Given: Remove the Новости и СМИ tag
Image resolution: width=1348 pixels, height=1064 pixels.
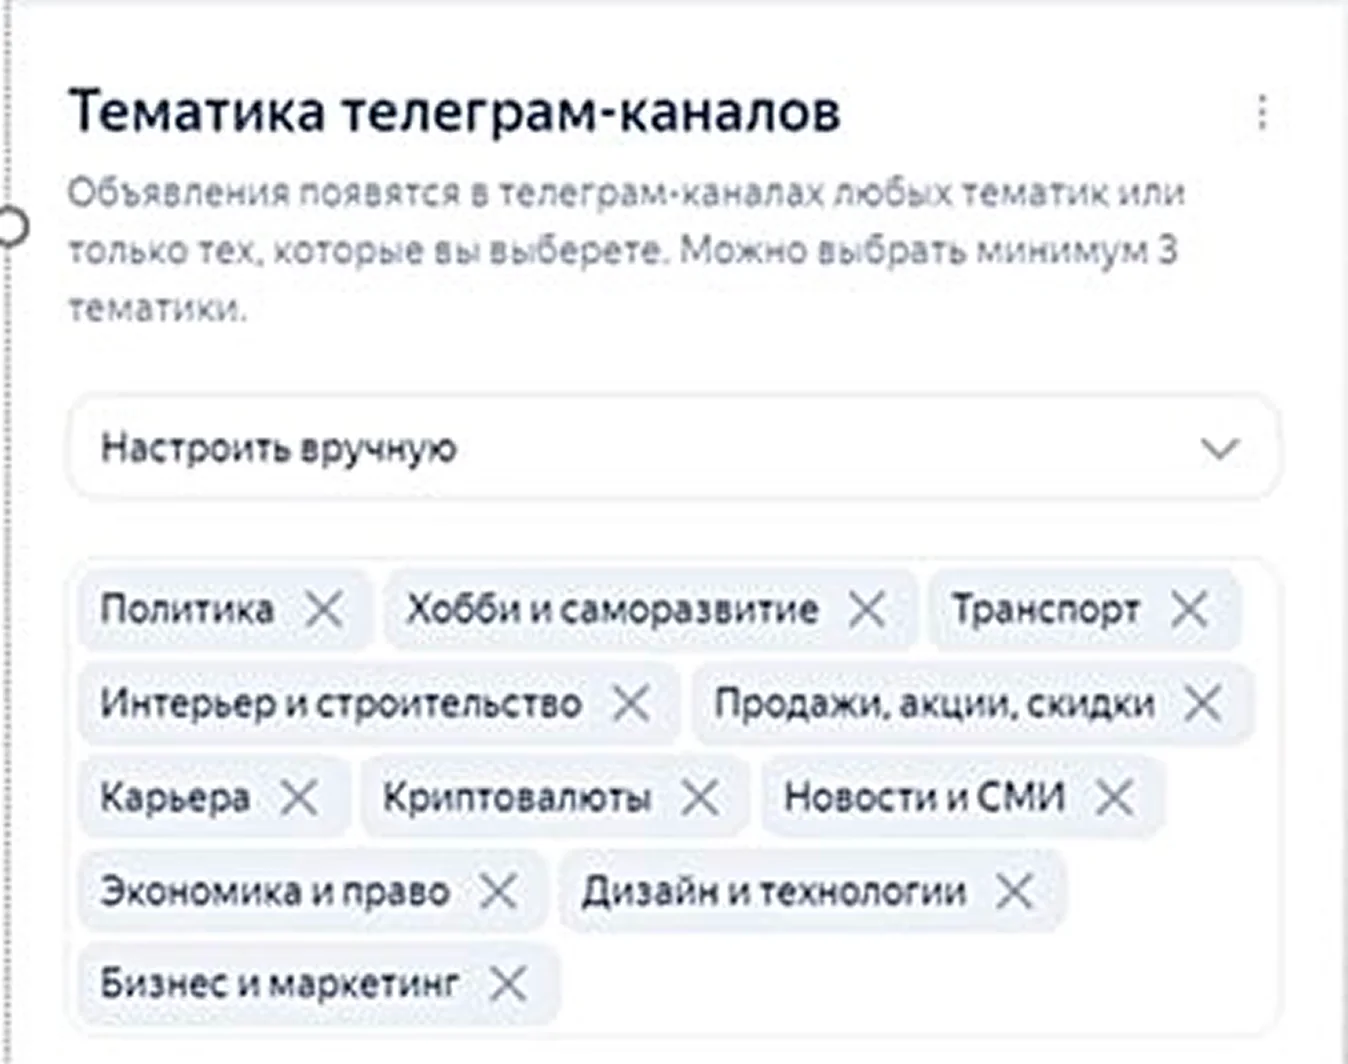Looking at the screenshot, I should 1114,797.
